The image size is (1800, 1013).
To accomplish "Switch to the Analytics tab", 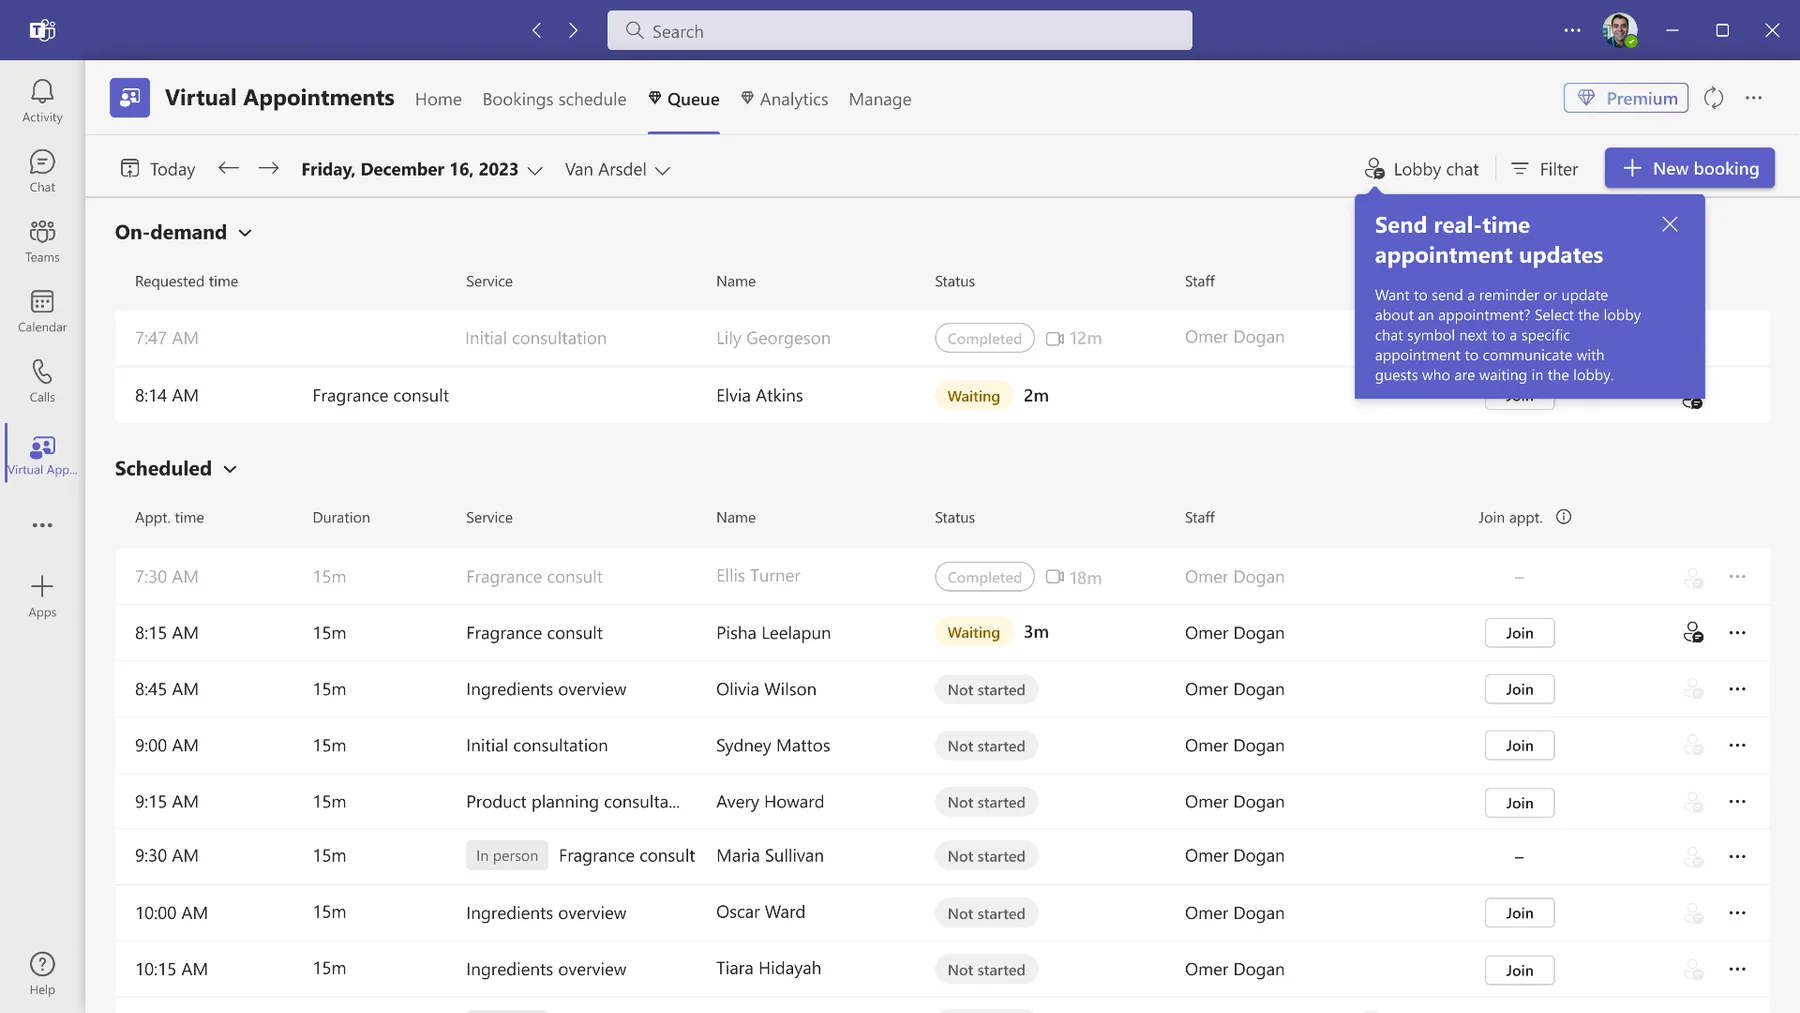I will 784,99.
